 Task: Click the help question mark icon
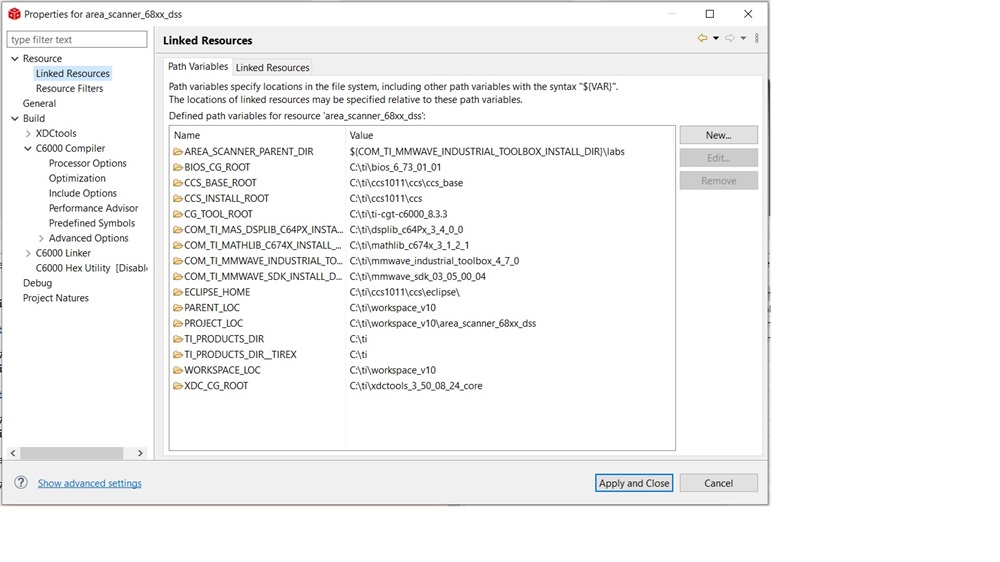pos(21,482)
